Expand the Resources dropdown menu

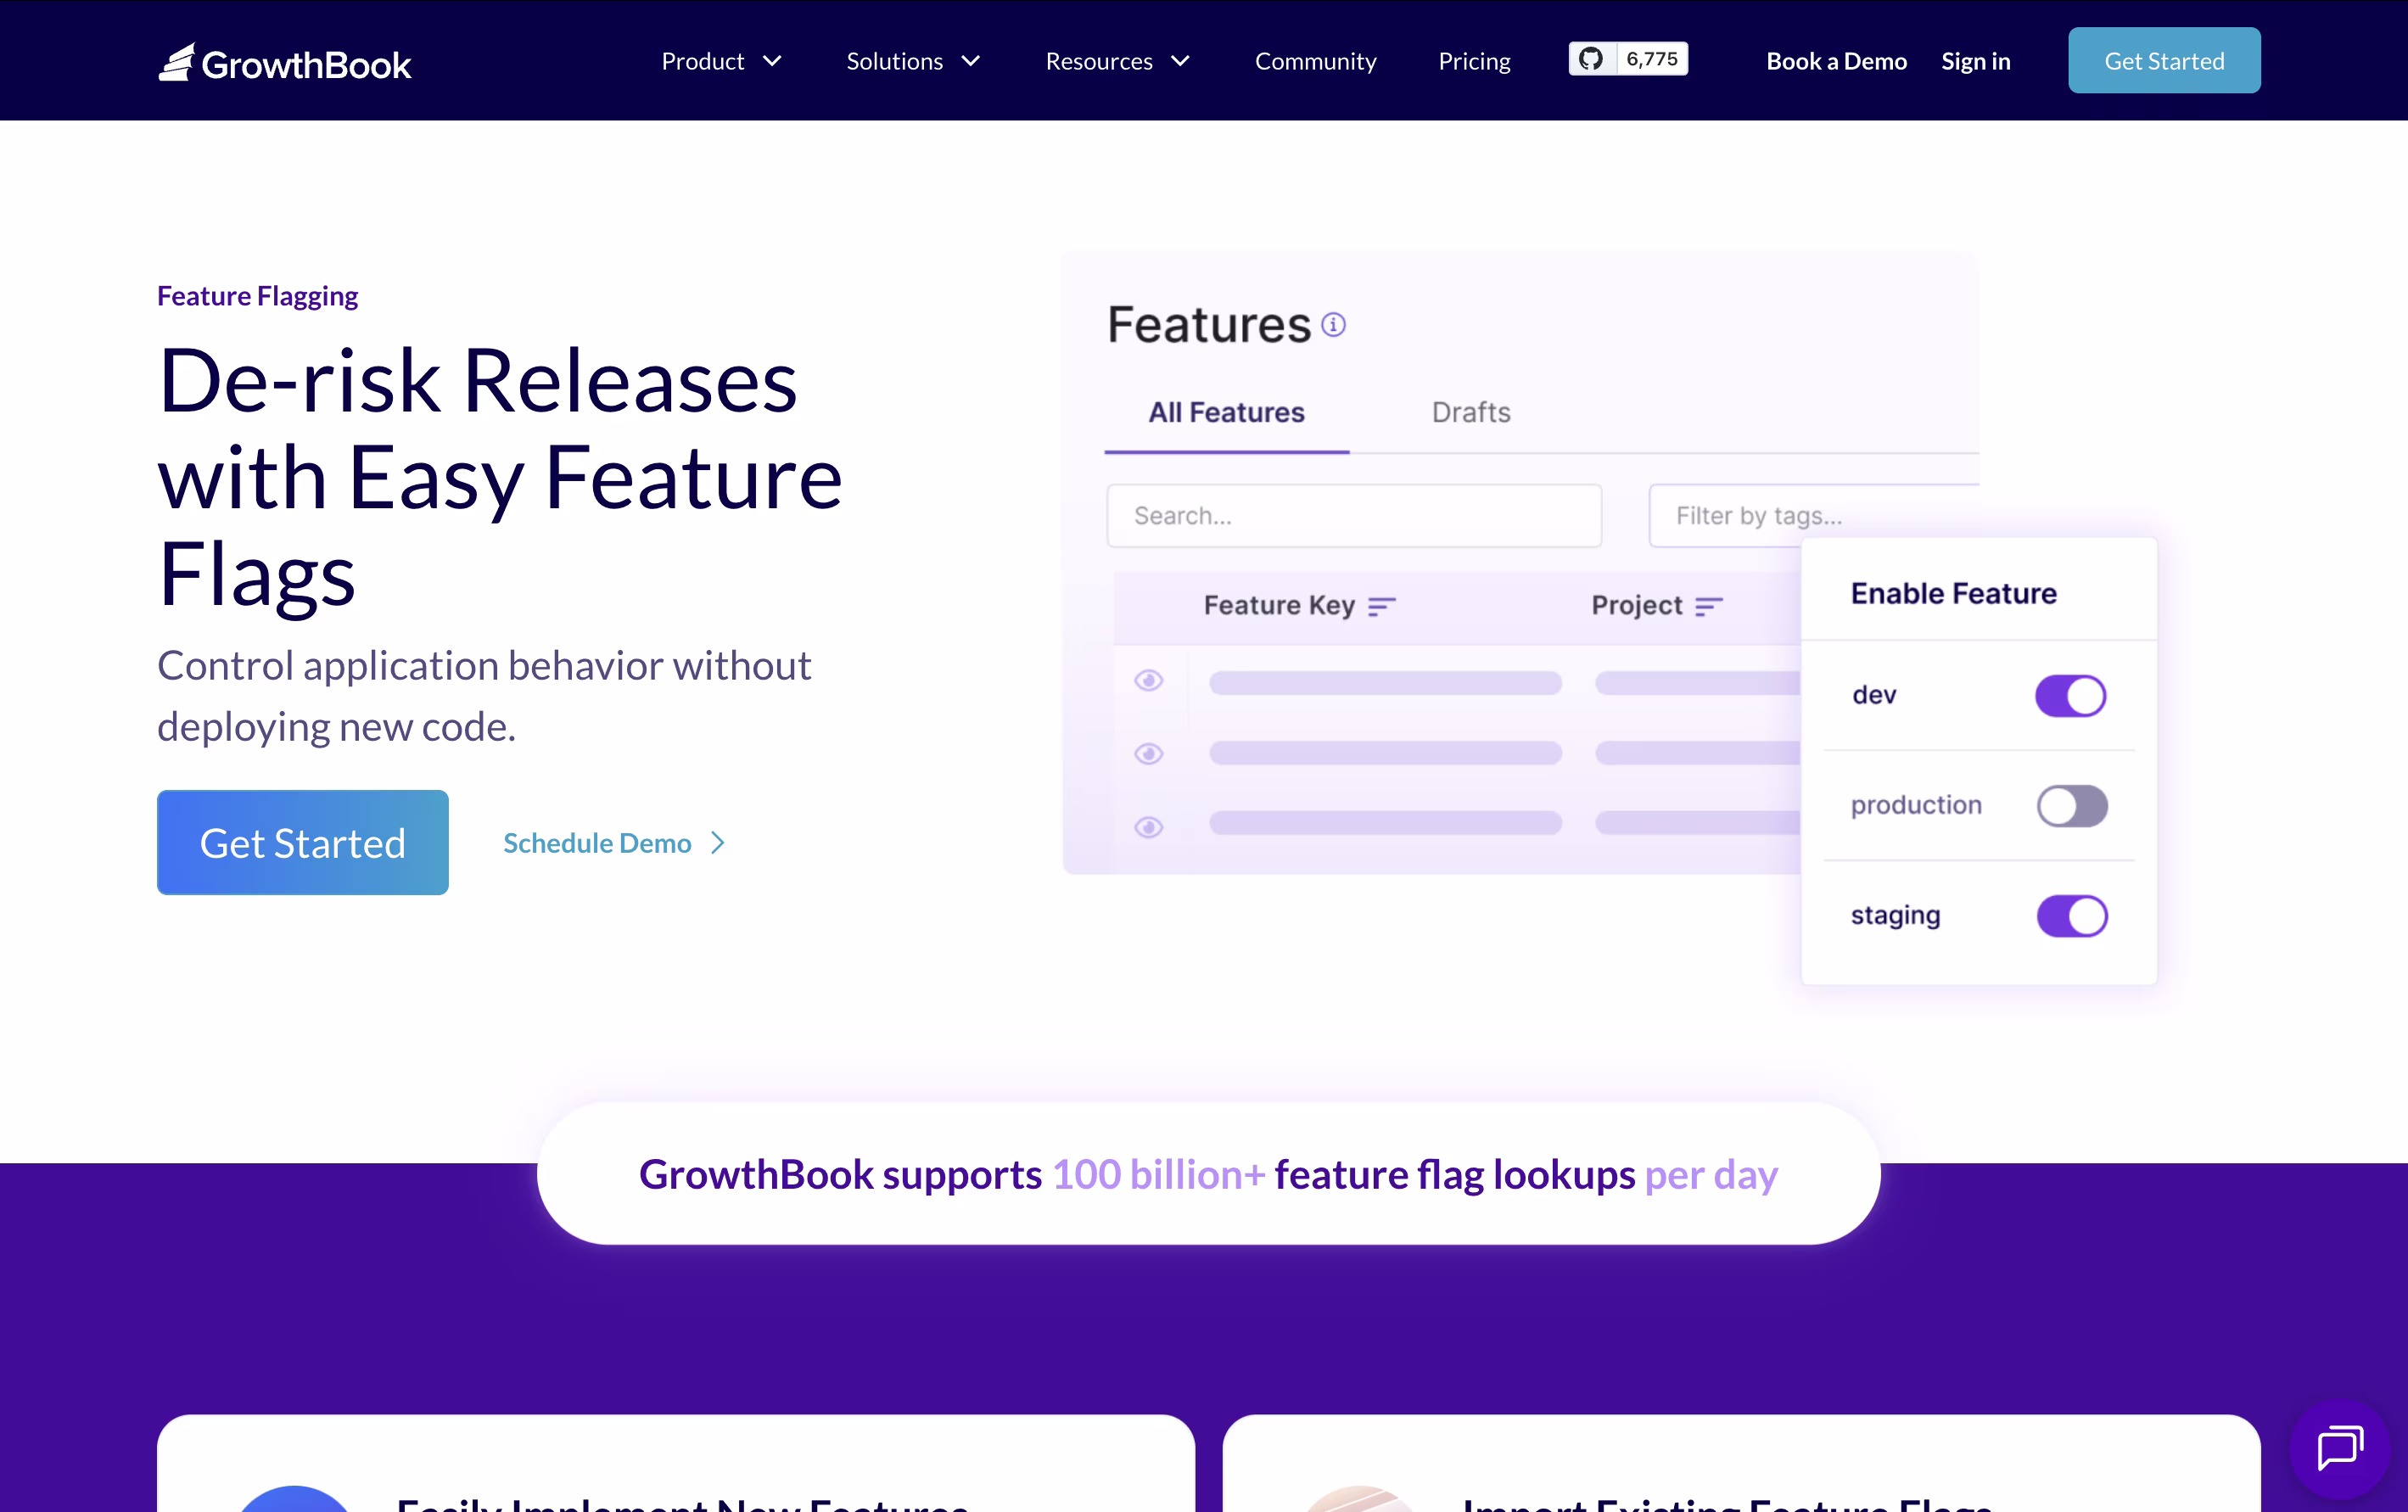tap(1118, 61)
